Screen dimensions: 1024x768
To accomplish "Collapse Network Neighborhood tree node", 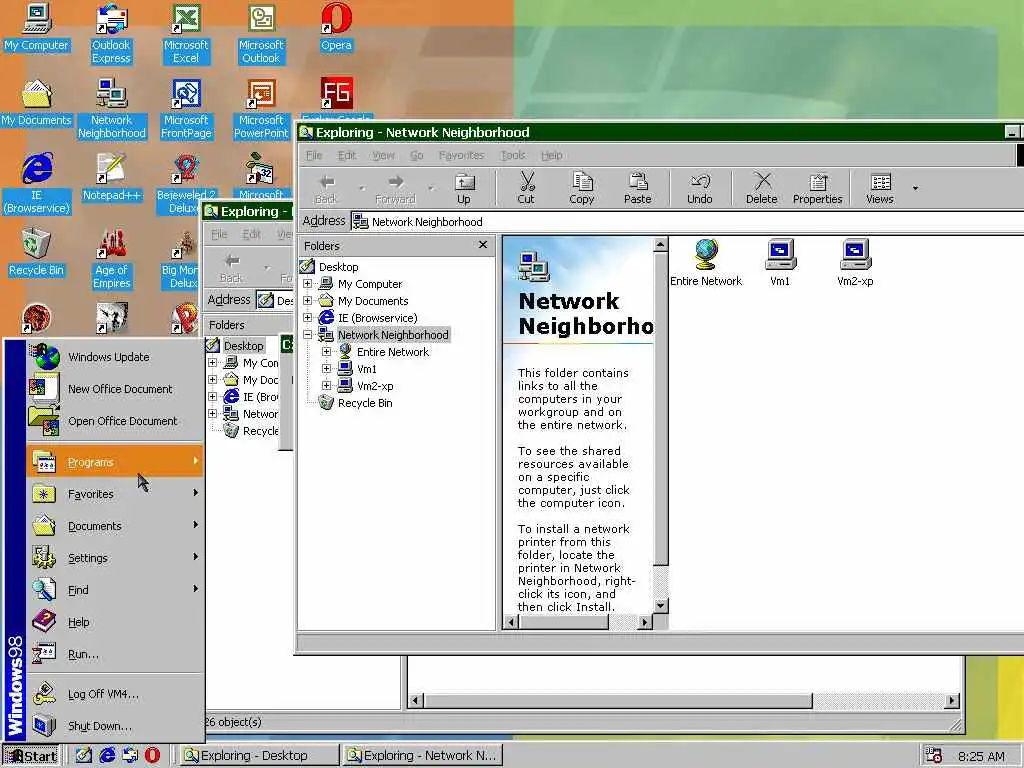I will [308, 334].
